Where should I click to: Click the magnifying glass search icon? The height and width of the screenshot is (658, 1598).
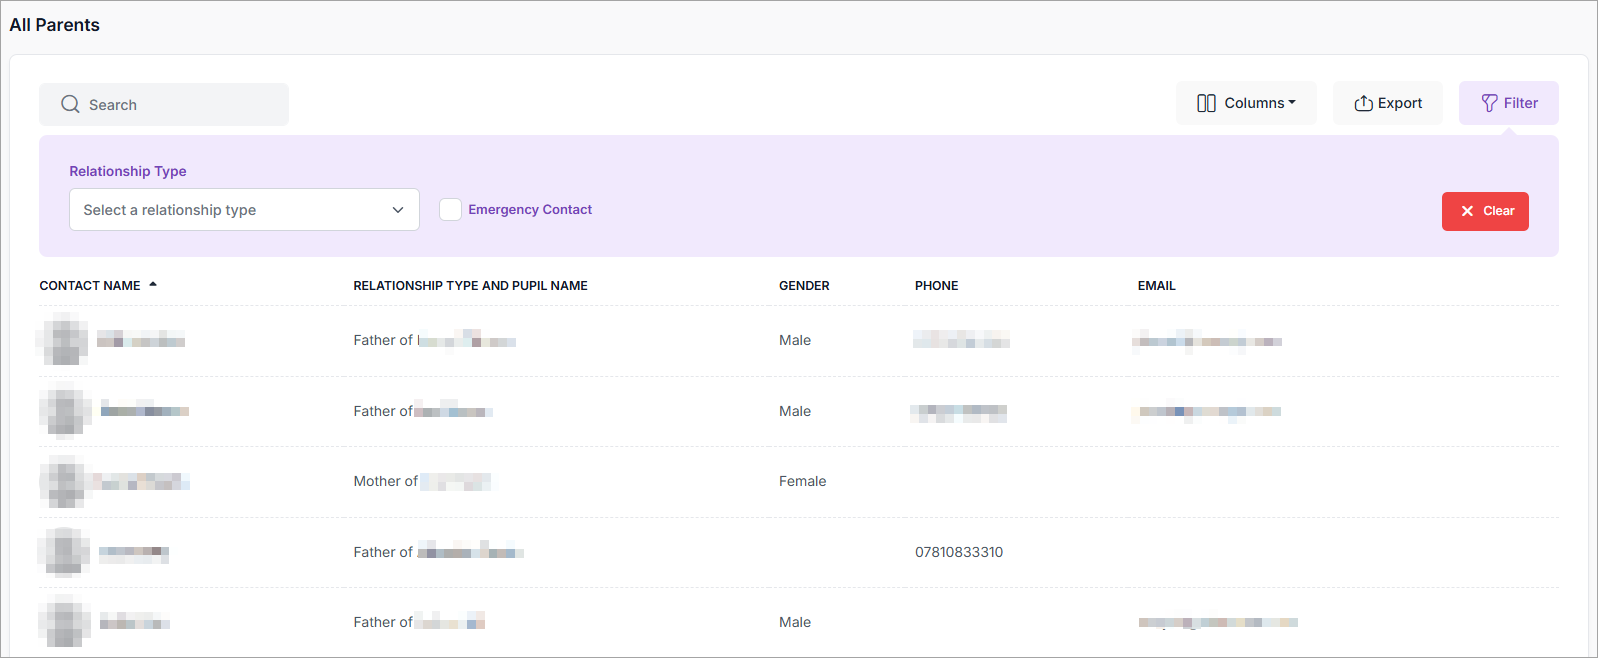pos(70,104)
